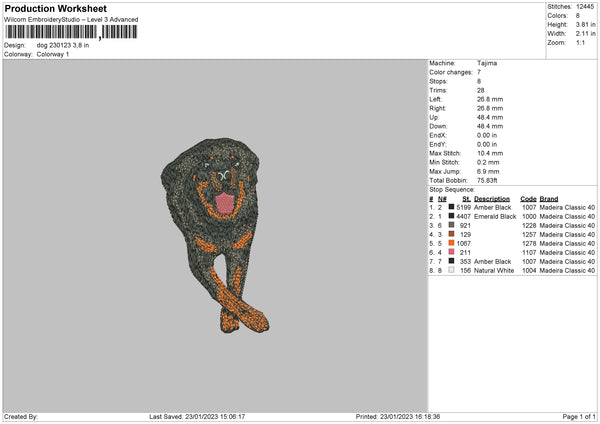Click the thread code 1278

(x=529, y=243)
